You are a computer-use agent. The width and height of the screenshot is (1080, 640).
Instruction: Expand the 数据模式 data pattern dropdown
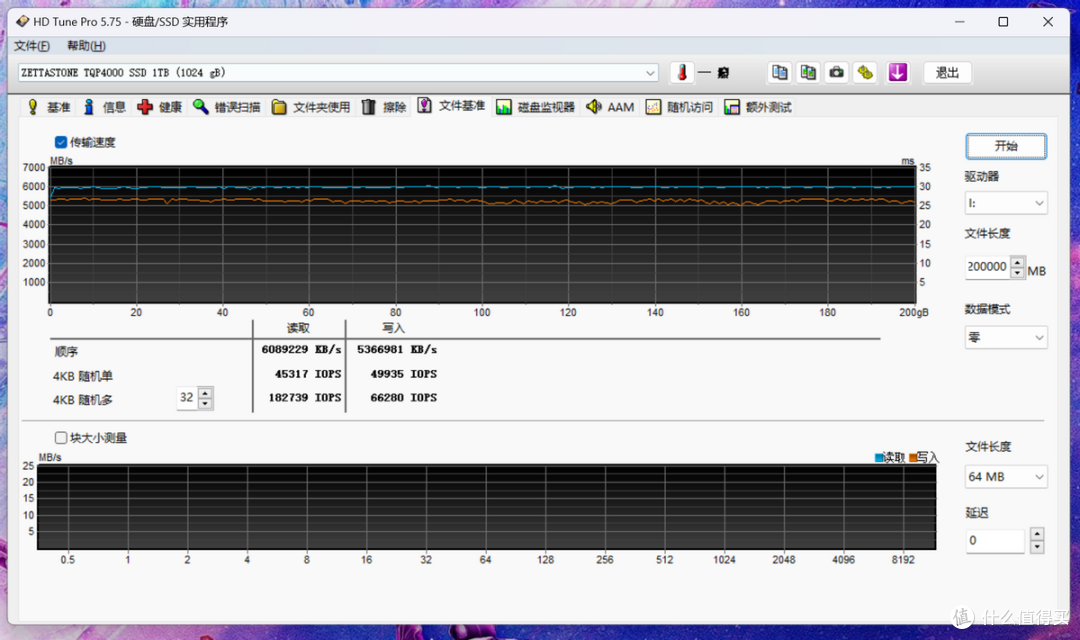pyautogui.click(x=1006, y=338)
